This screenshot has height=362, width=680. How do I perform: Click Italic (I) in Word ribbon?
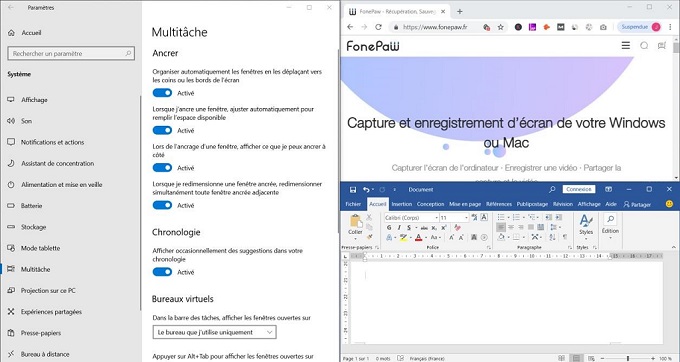pyautogui.click(x=399, y=228)
